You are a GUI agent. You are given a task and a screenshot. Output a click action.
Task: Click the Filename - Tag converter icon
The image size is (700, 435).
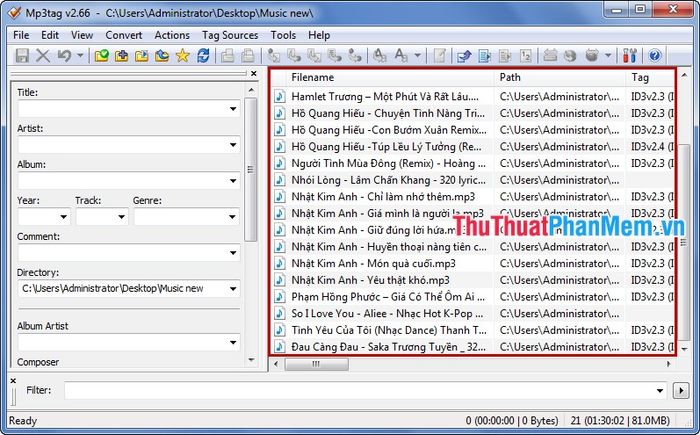[294, 56]
